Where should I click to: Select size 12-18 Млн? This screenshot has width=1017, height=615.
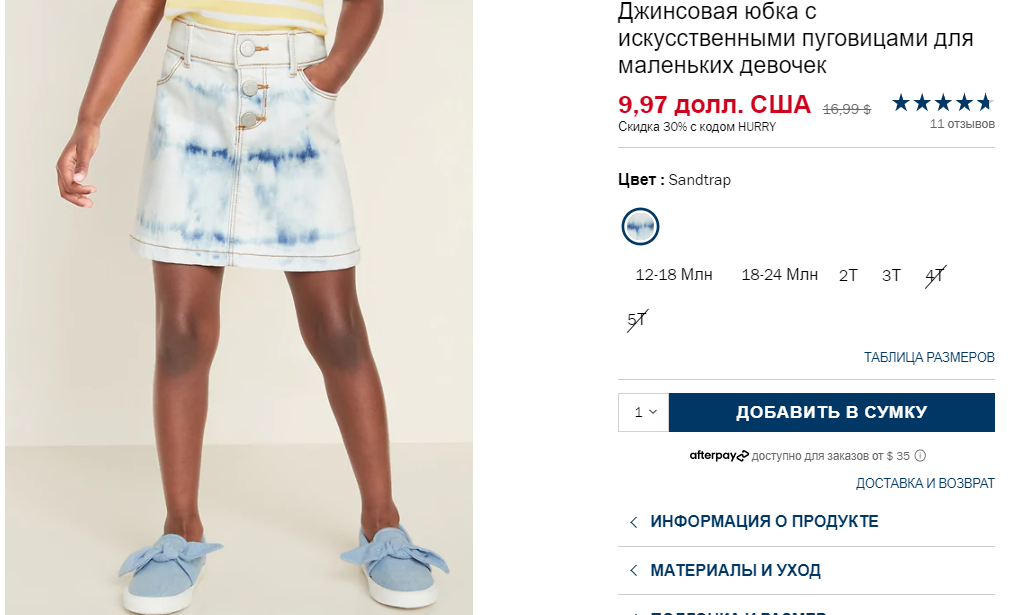[674, 275]
